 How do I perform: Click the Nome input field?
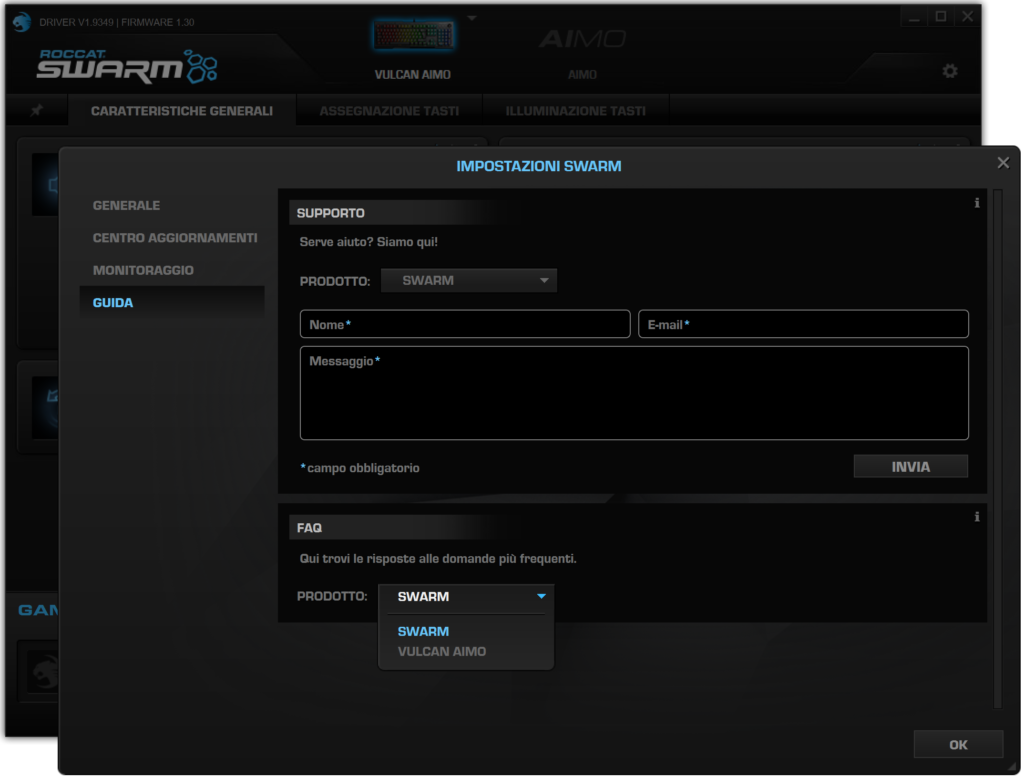465,324
